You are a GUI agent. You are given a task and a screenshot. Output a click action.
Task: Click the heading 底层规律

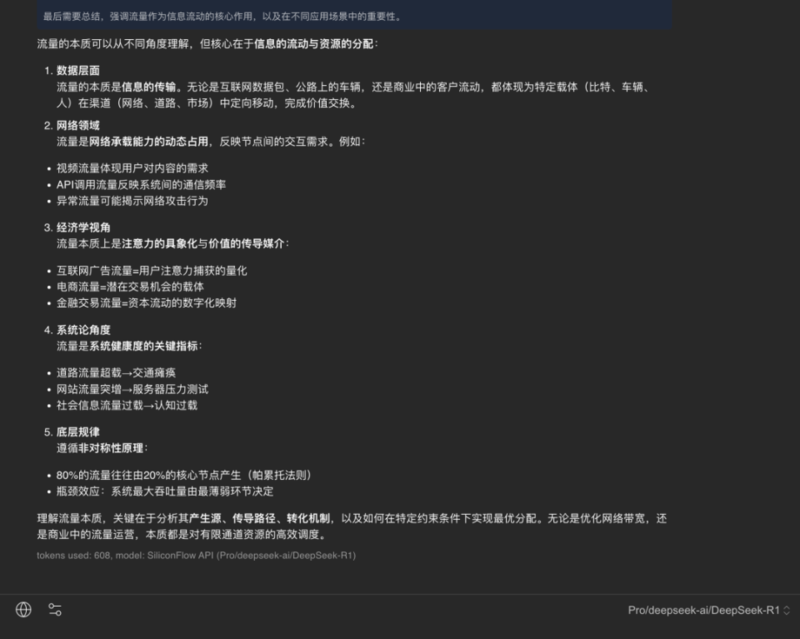click(x=77, y=432)
